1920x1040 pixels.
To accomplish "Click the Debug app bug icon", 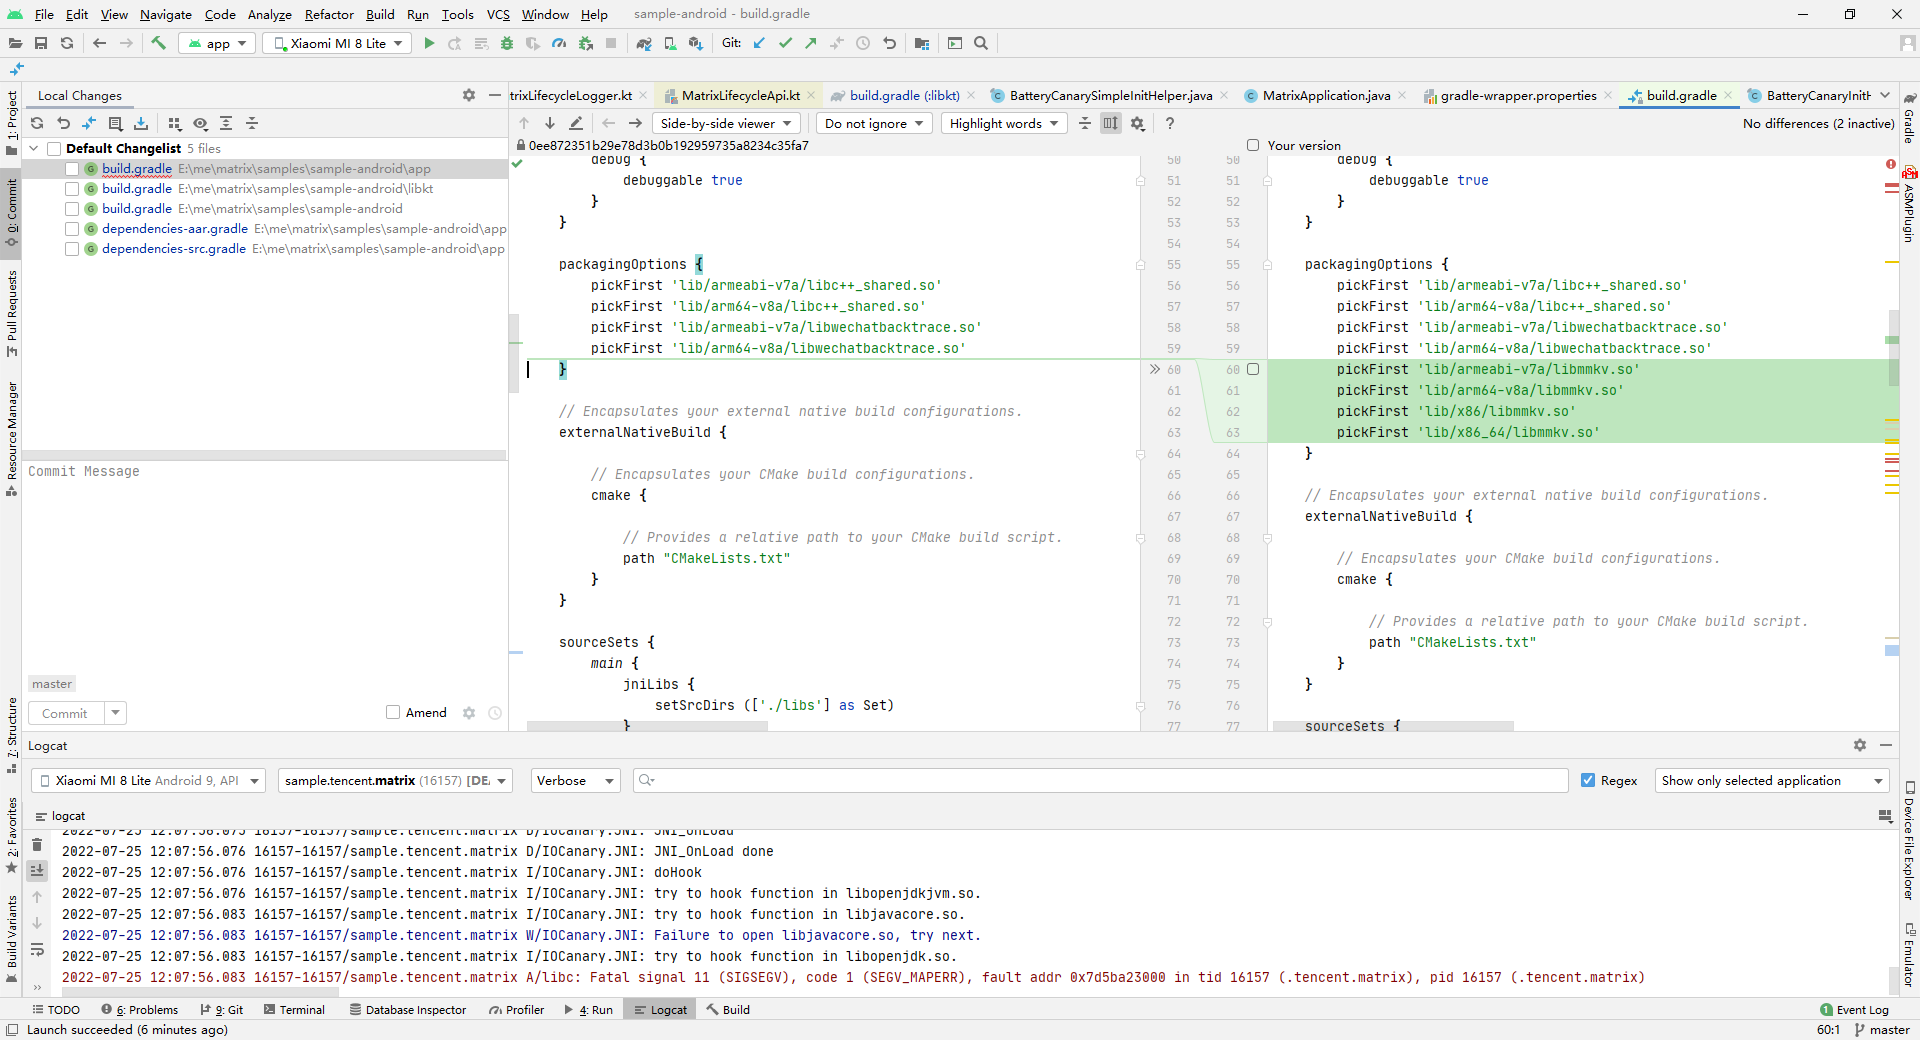I will pos(507,43).
